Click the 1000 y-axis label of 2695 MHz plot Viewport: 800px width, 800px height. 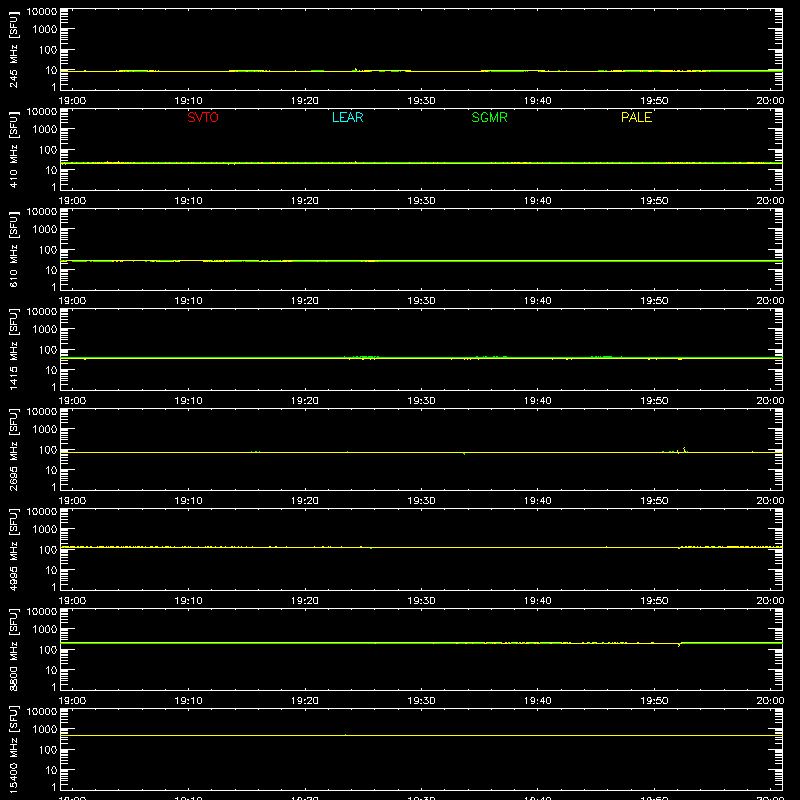pyautogui.click(x=45, y=429)
